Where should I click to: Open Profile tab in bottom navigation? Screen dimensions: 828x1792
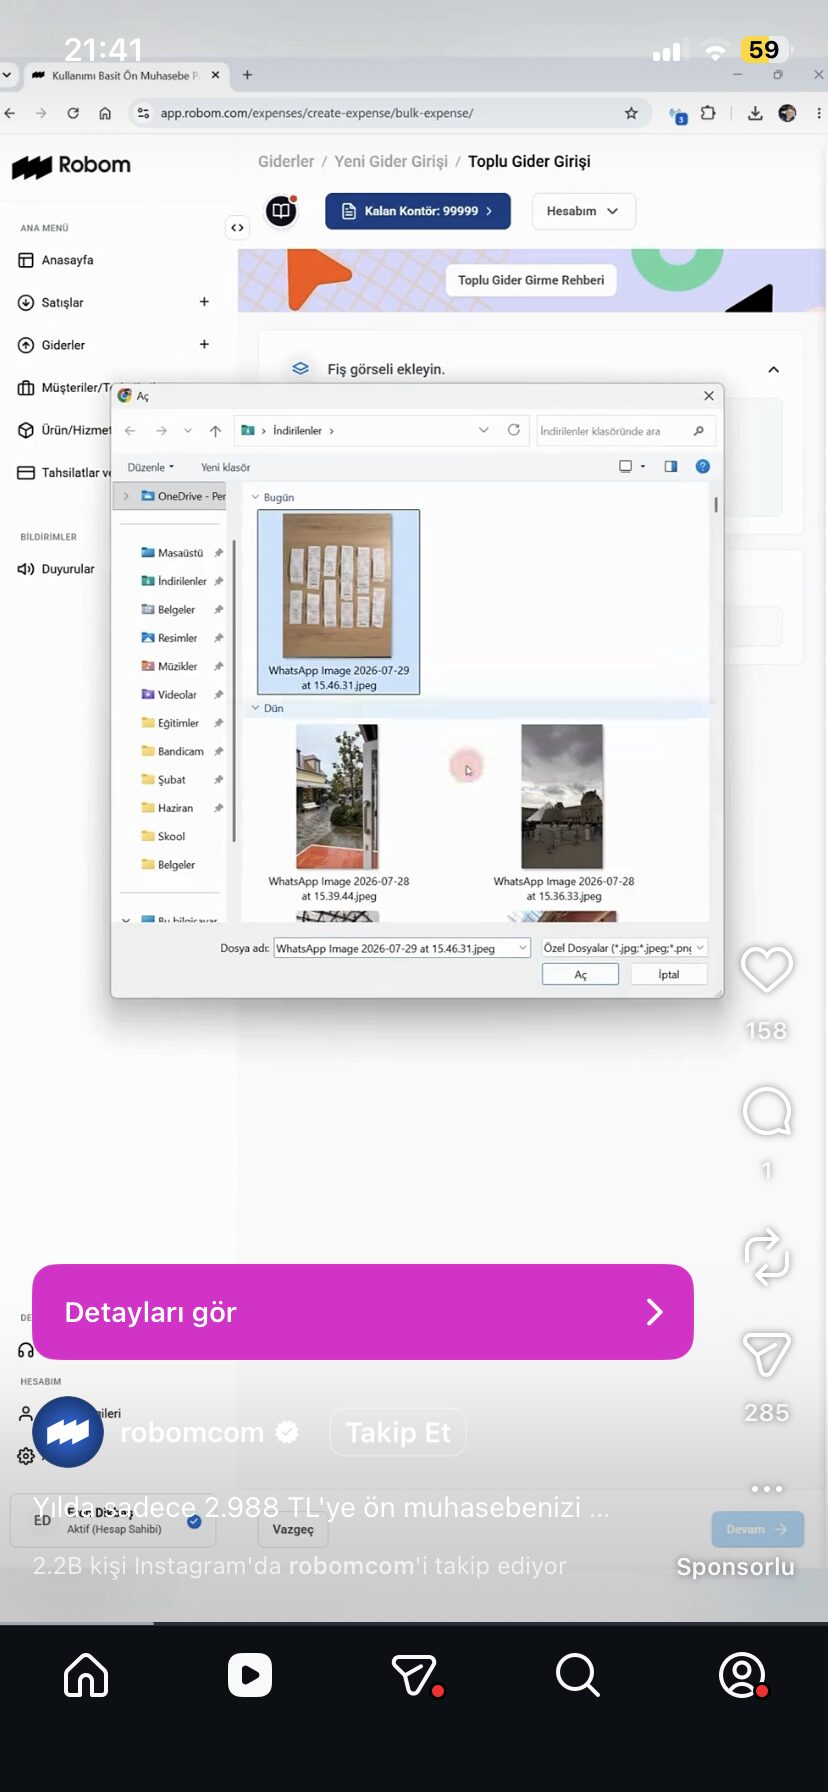pos(743,1674)
